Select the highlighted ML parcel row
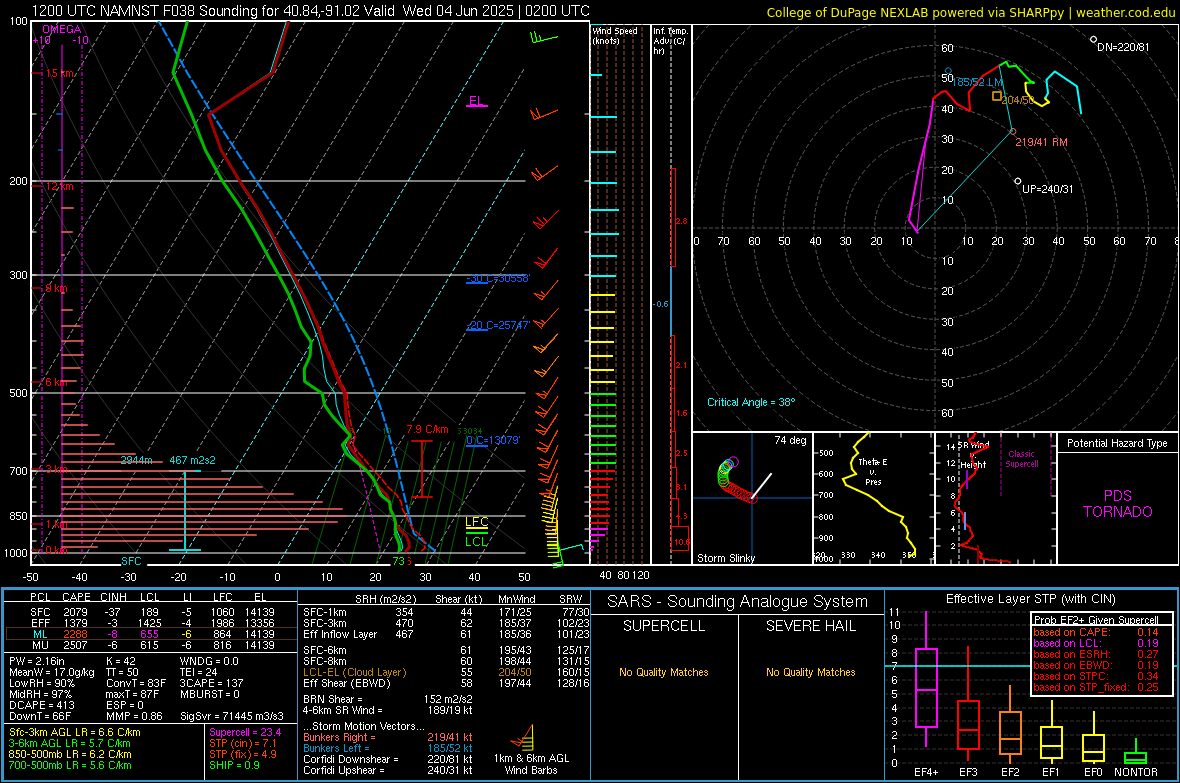This screenshot has width=1180, height=783. [x=151, y=634]
